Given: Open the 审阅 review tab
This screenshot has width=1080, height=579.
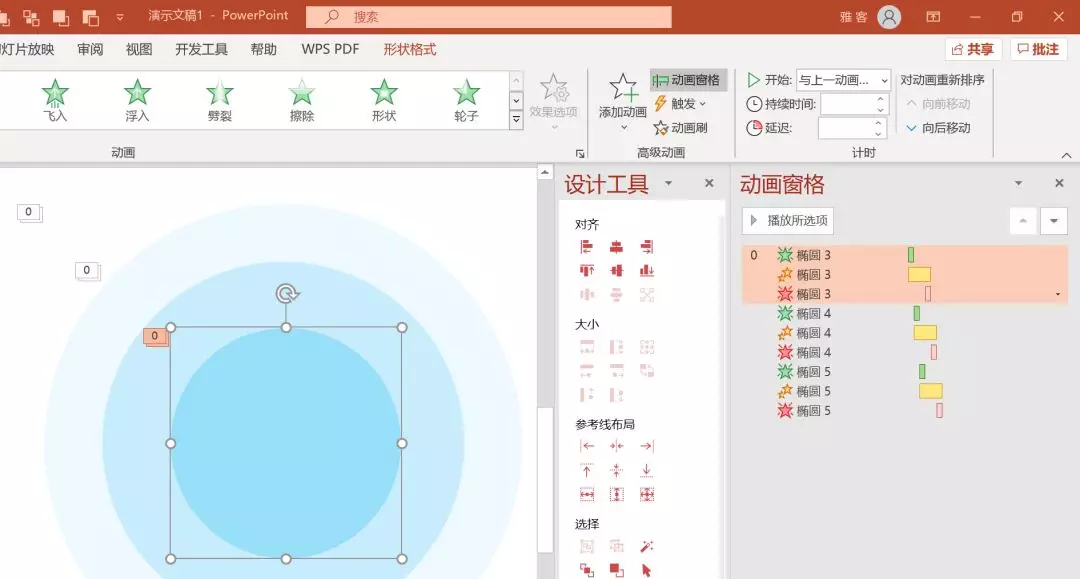Looking at the screenshot, I should 90,50.
